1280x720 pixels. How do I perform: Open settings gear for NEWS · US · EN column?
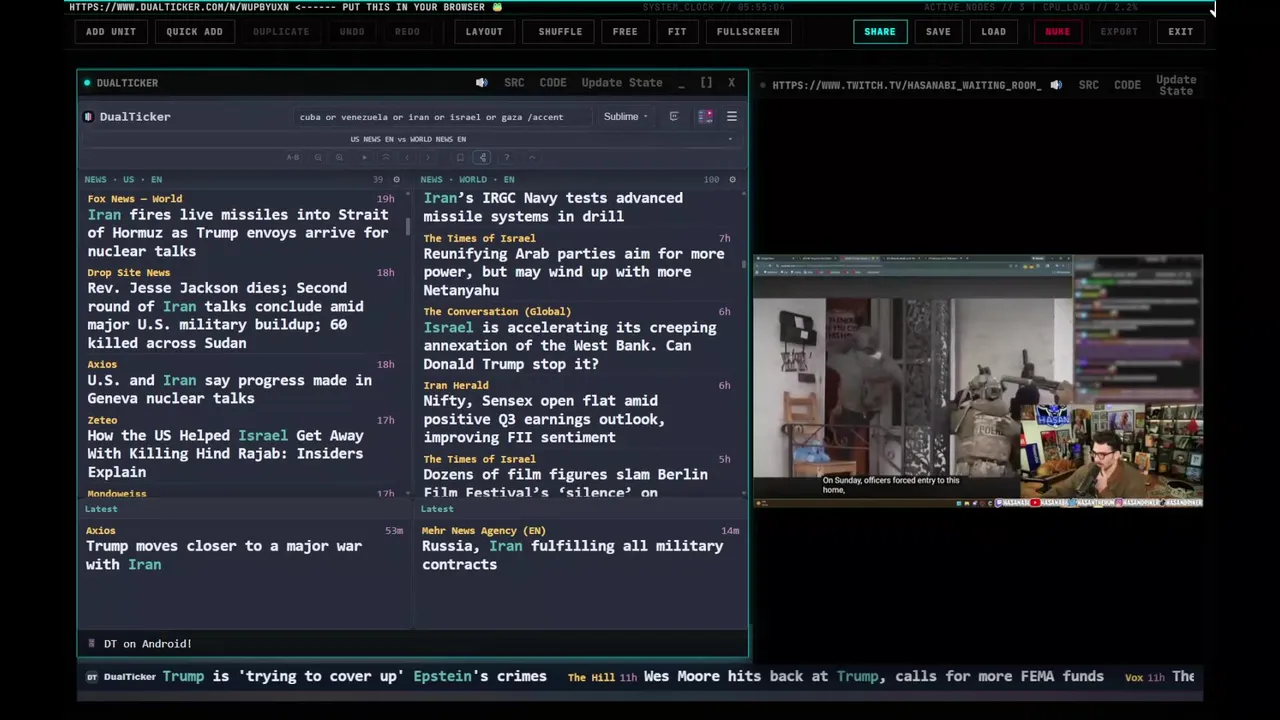396,180
